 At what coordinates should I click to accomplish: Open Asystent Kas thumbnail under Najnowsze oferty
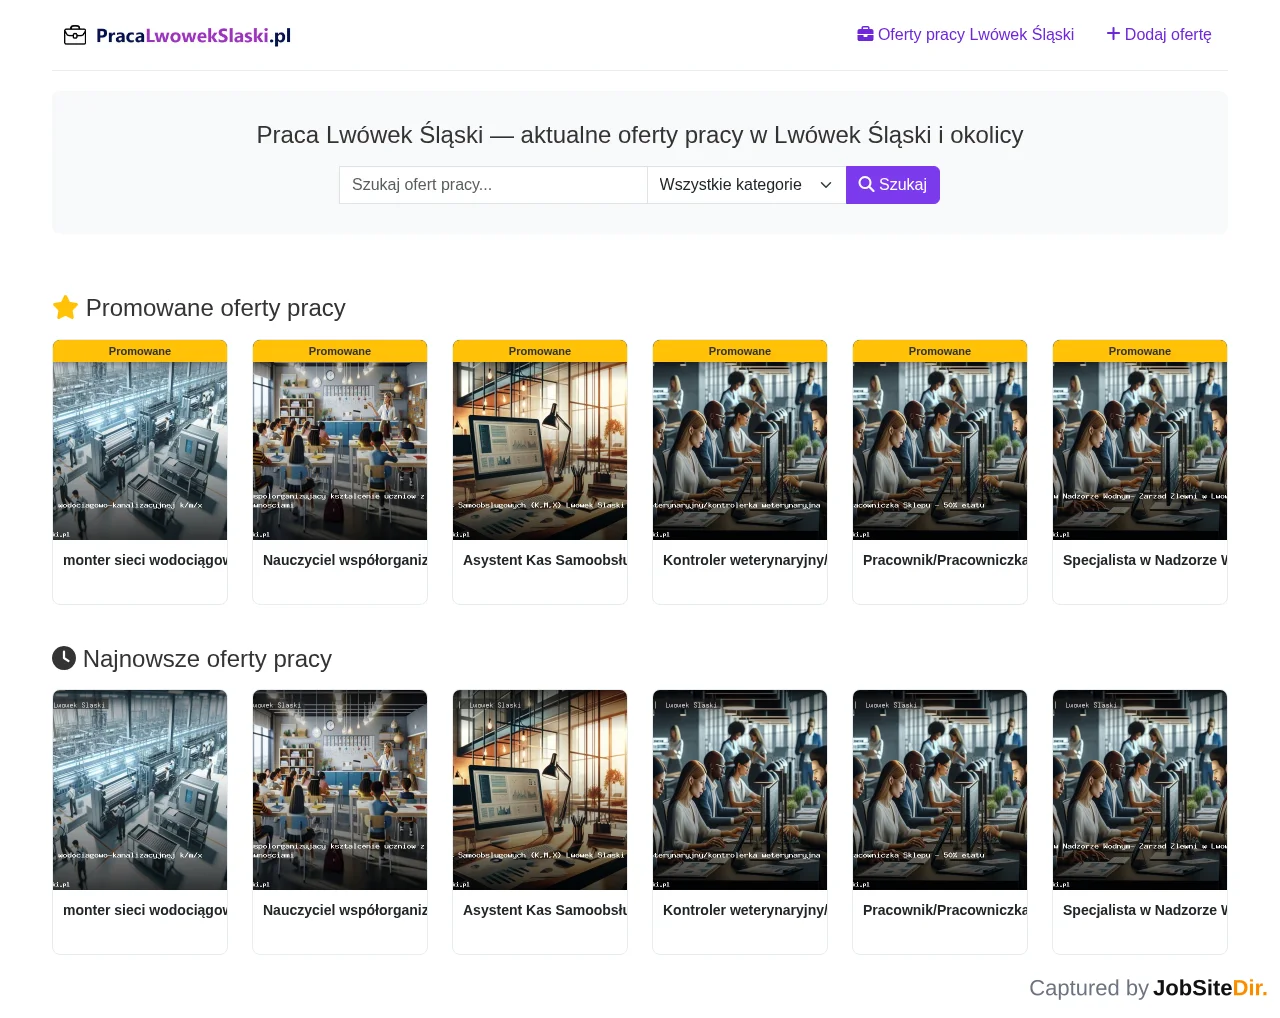click(540, 790)
